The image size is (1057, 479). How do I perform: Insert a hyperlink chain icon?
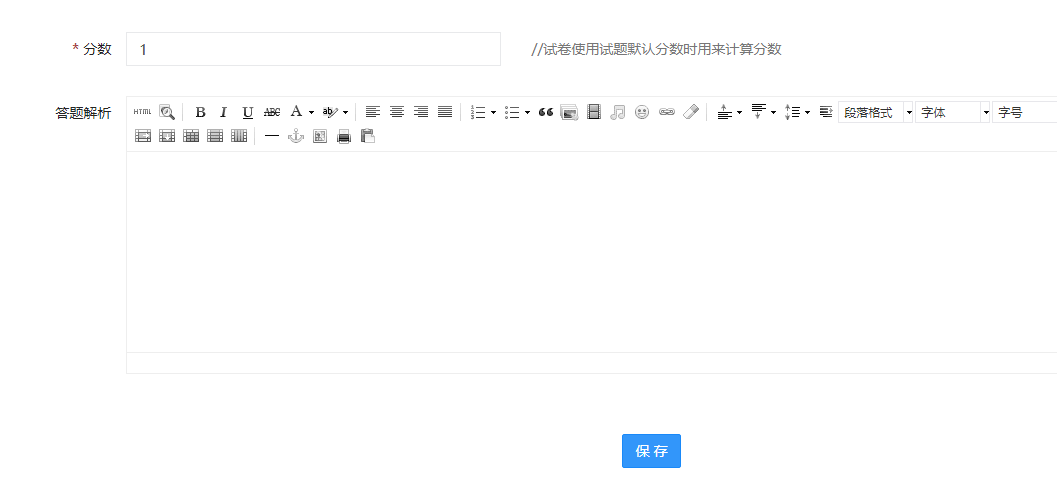click(x=667, y=113)
